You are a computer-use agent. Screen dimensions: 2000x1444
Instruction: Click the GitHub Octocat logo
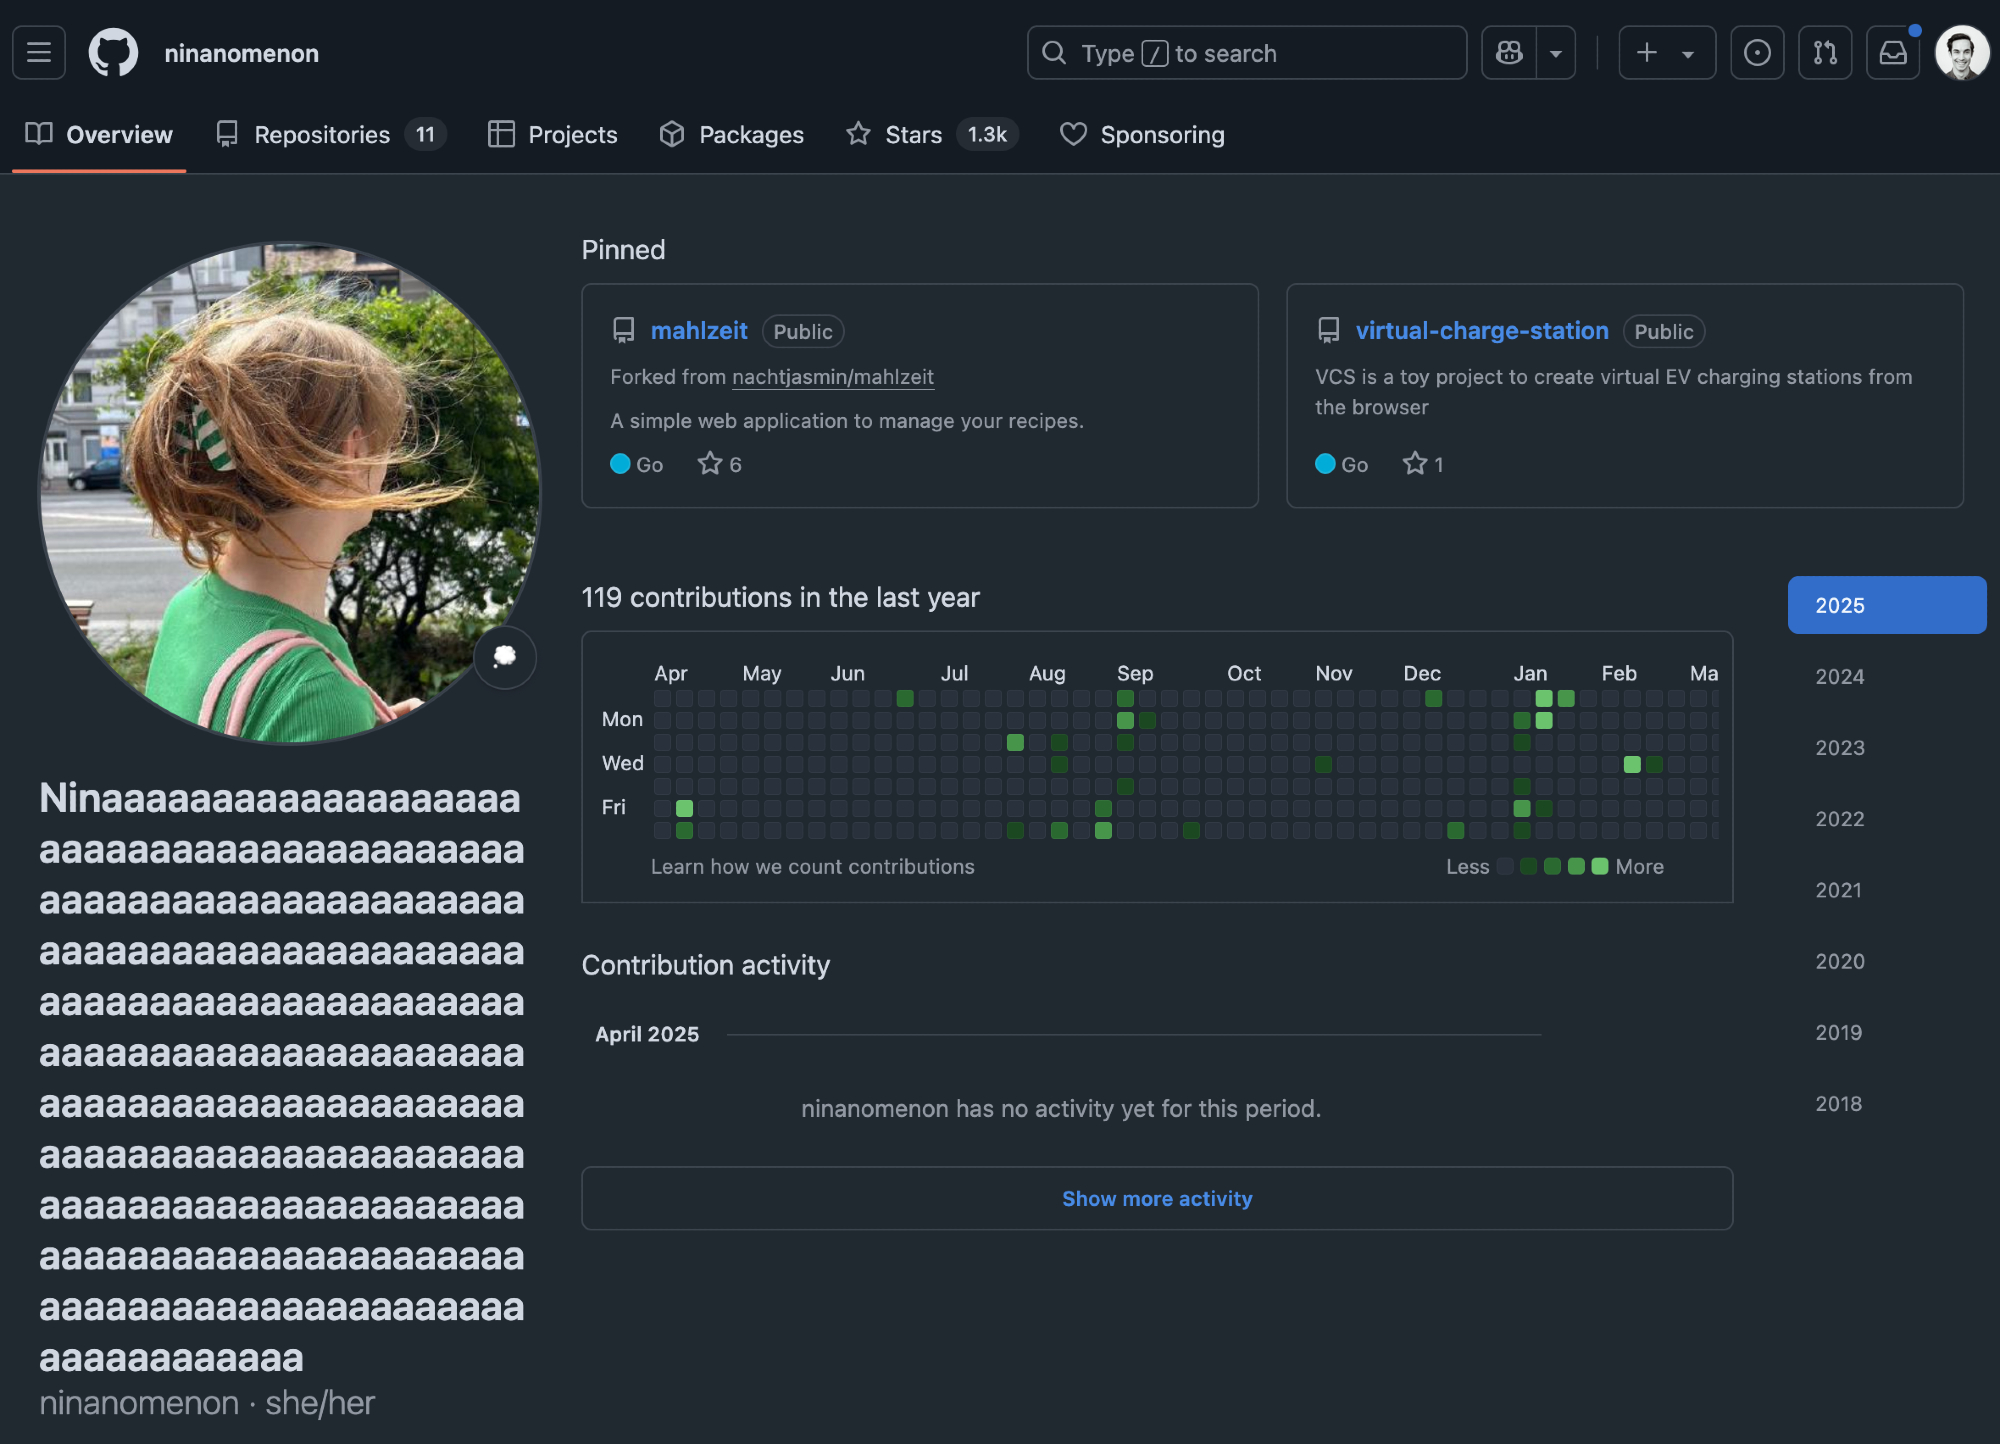point(113,52)
